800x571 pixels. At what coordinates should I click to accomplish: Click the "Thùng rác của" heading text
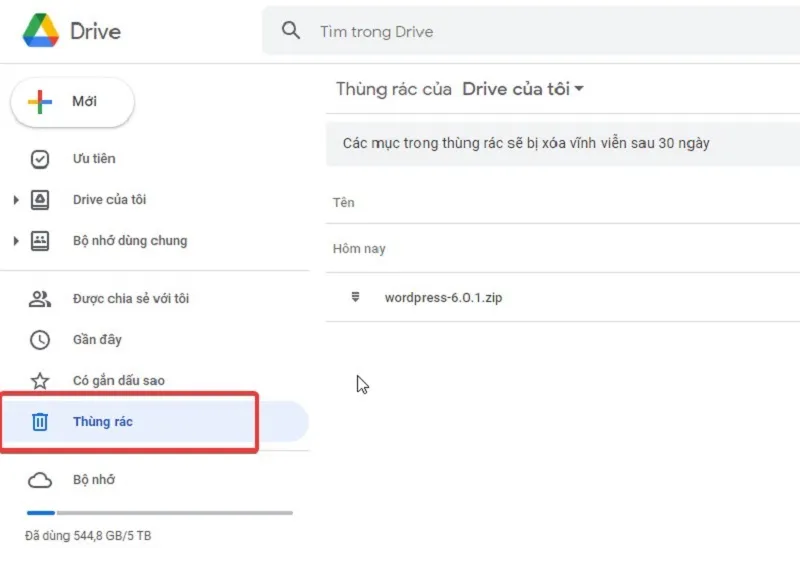click(393, 89)
